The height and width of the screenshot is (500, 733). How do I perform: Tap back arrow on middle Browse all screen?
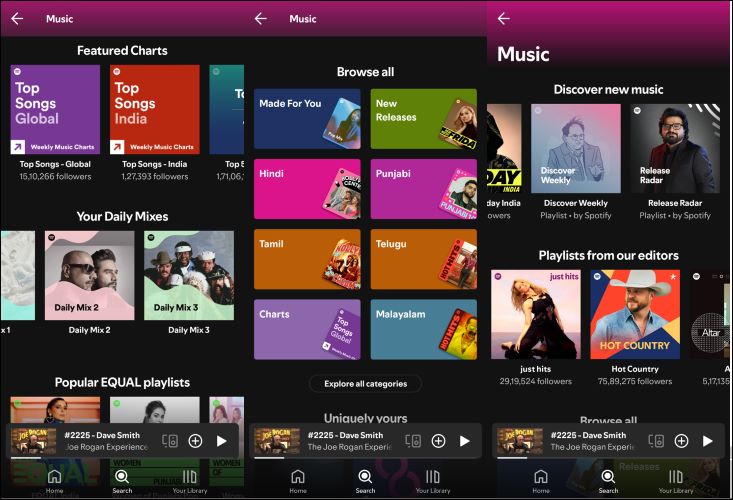tap(261, 19)
